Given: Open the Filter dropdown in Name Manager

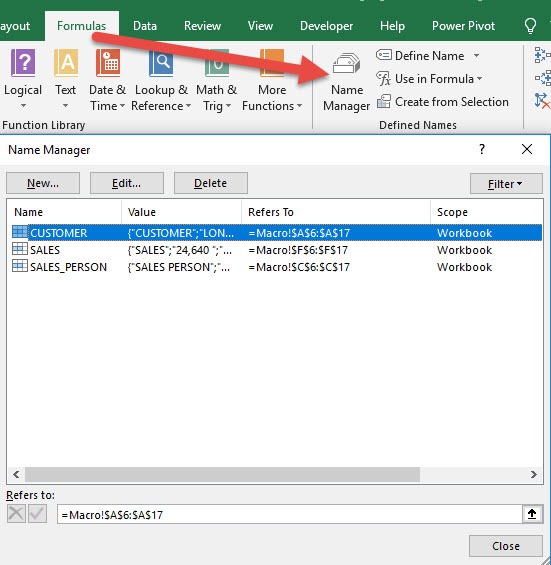Looking at the screenshot, I should (x=506, y=183).
